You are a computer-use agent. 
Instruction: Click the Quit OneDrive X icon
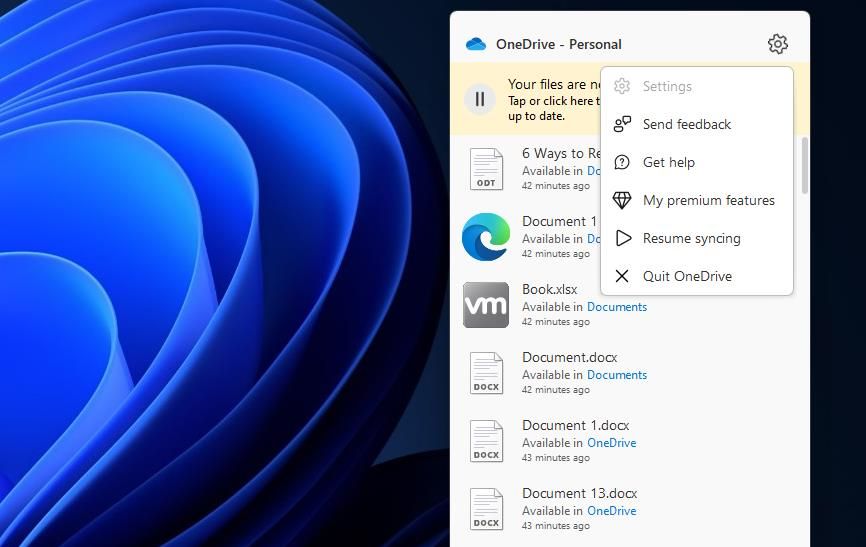(x=622, y=276)
